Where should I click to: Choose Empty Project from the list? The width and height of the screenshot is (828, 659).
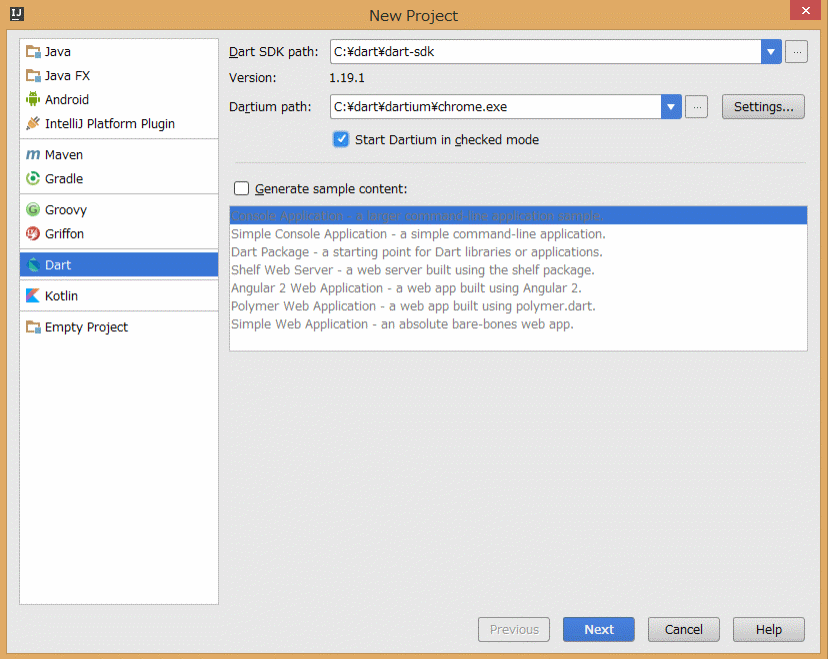86,327
